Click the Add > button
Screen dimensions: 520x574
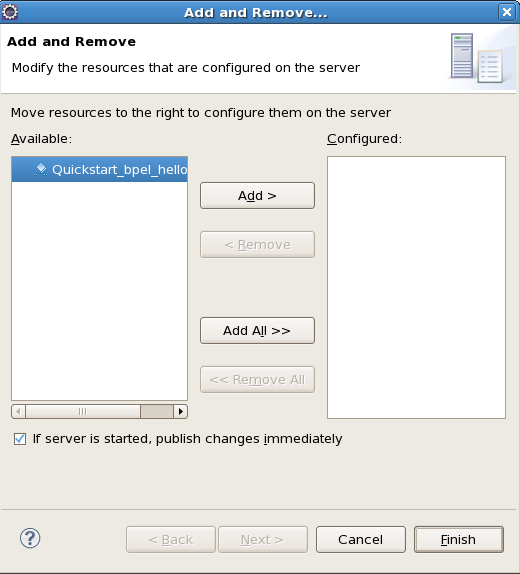point(257,195)
